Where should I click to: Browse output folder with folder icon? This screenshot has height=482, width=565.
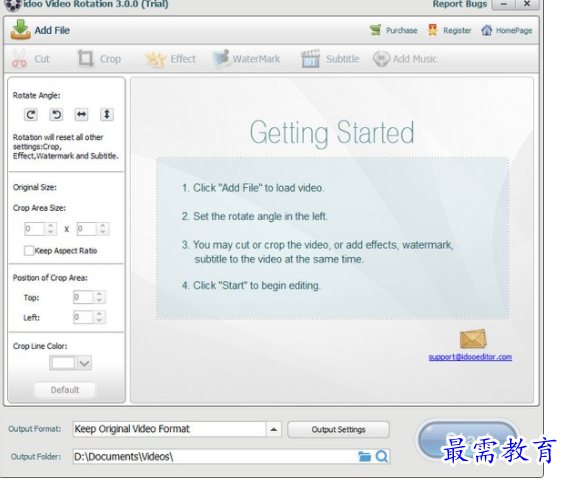365,456
